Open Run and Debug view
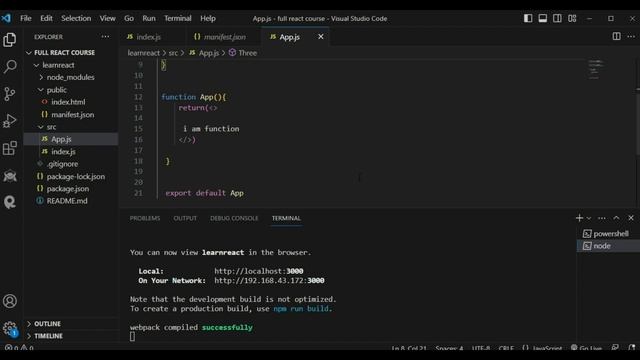The width and height of the screenshot is (640, 360). click(10, 121)
